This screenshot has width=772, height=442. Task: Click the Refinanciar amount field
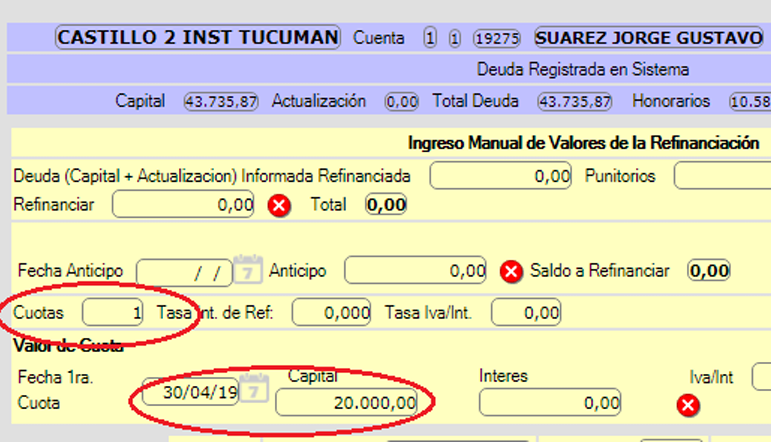point(185,205)
